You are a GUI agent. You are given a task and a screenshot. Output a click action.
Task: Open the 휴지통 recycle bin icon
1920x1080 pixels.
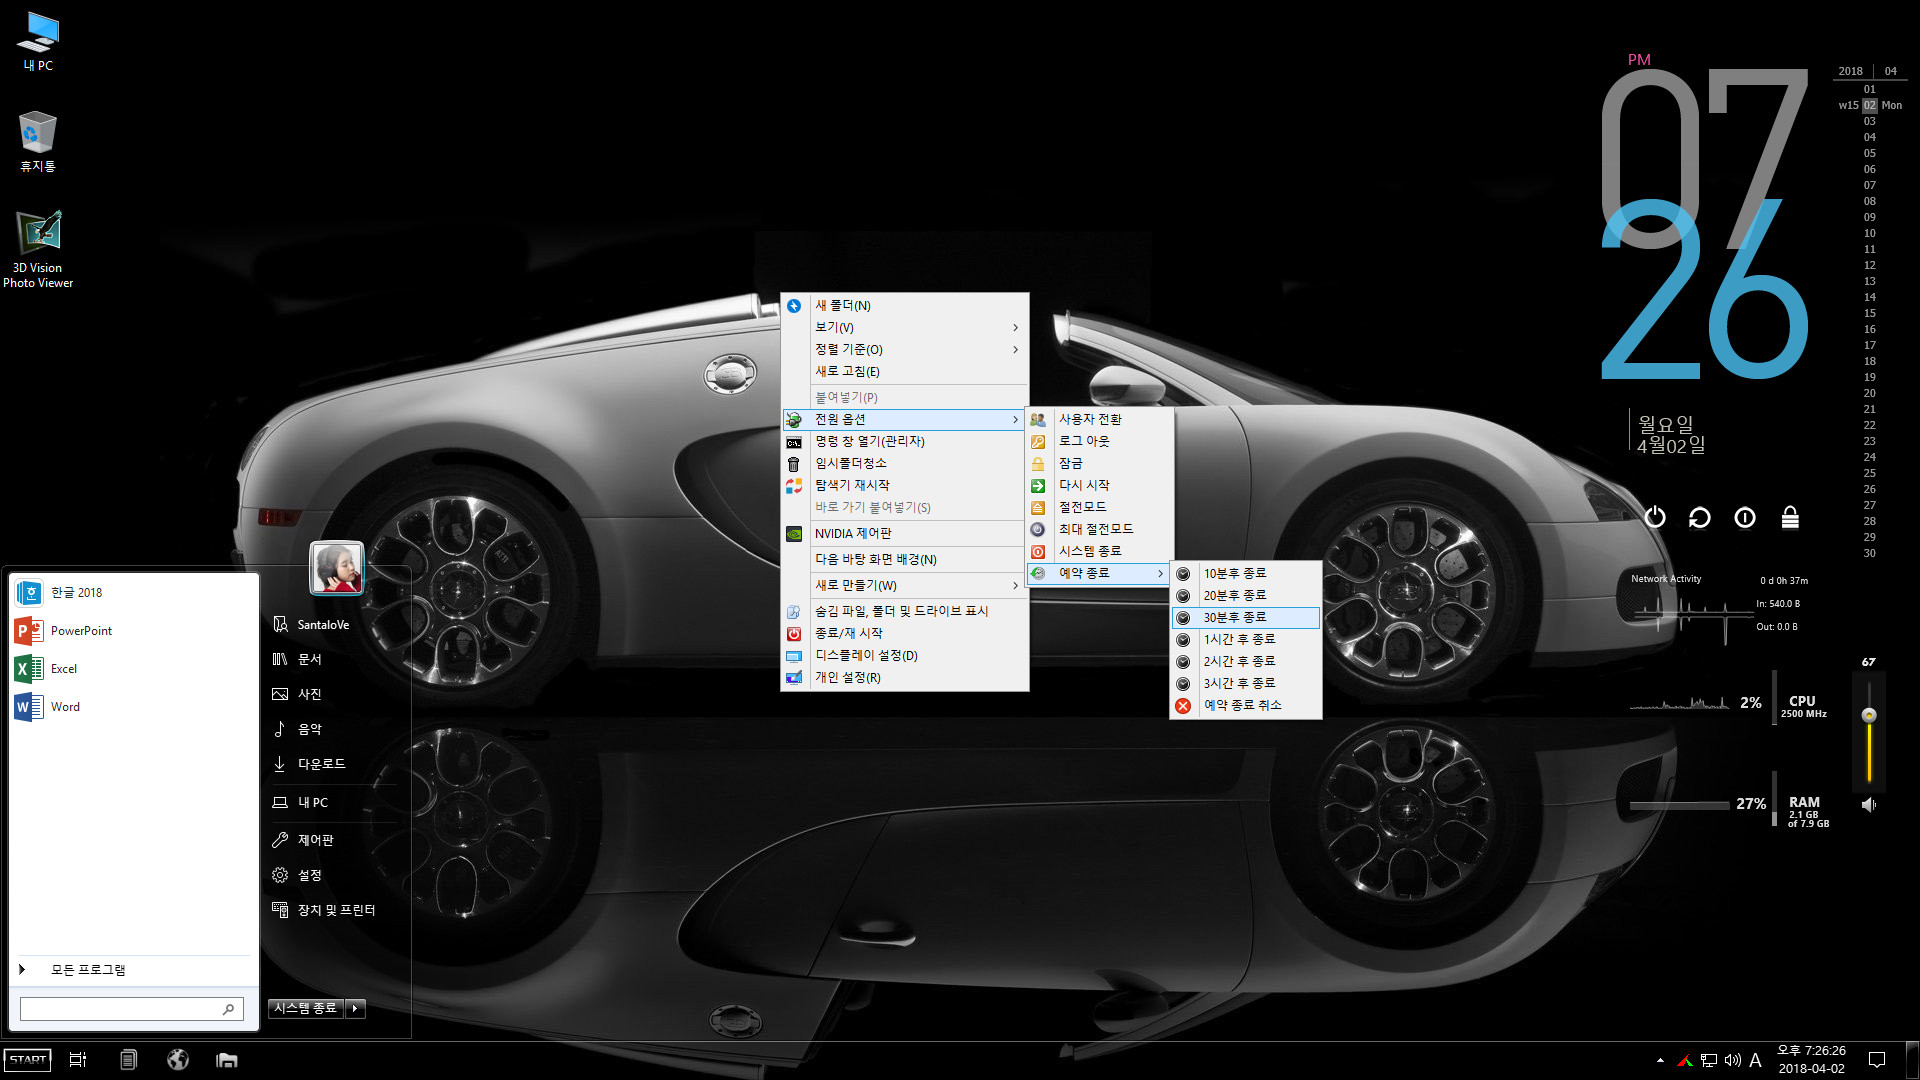[x=38, y=141]
